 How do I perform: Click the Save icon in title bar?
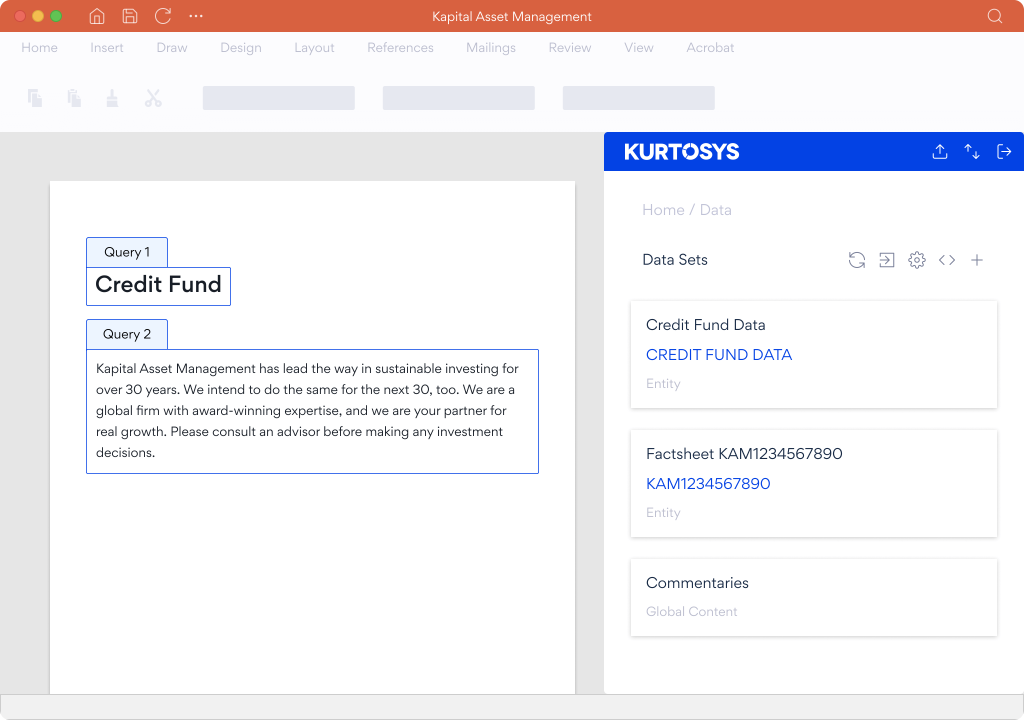pyautogui.click(x=130, y=16)
